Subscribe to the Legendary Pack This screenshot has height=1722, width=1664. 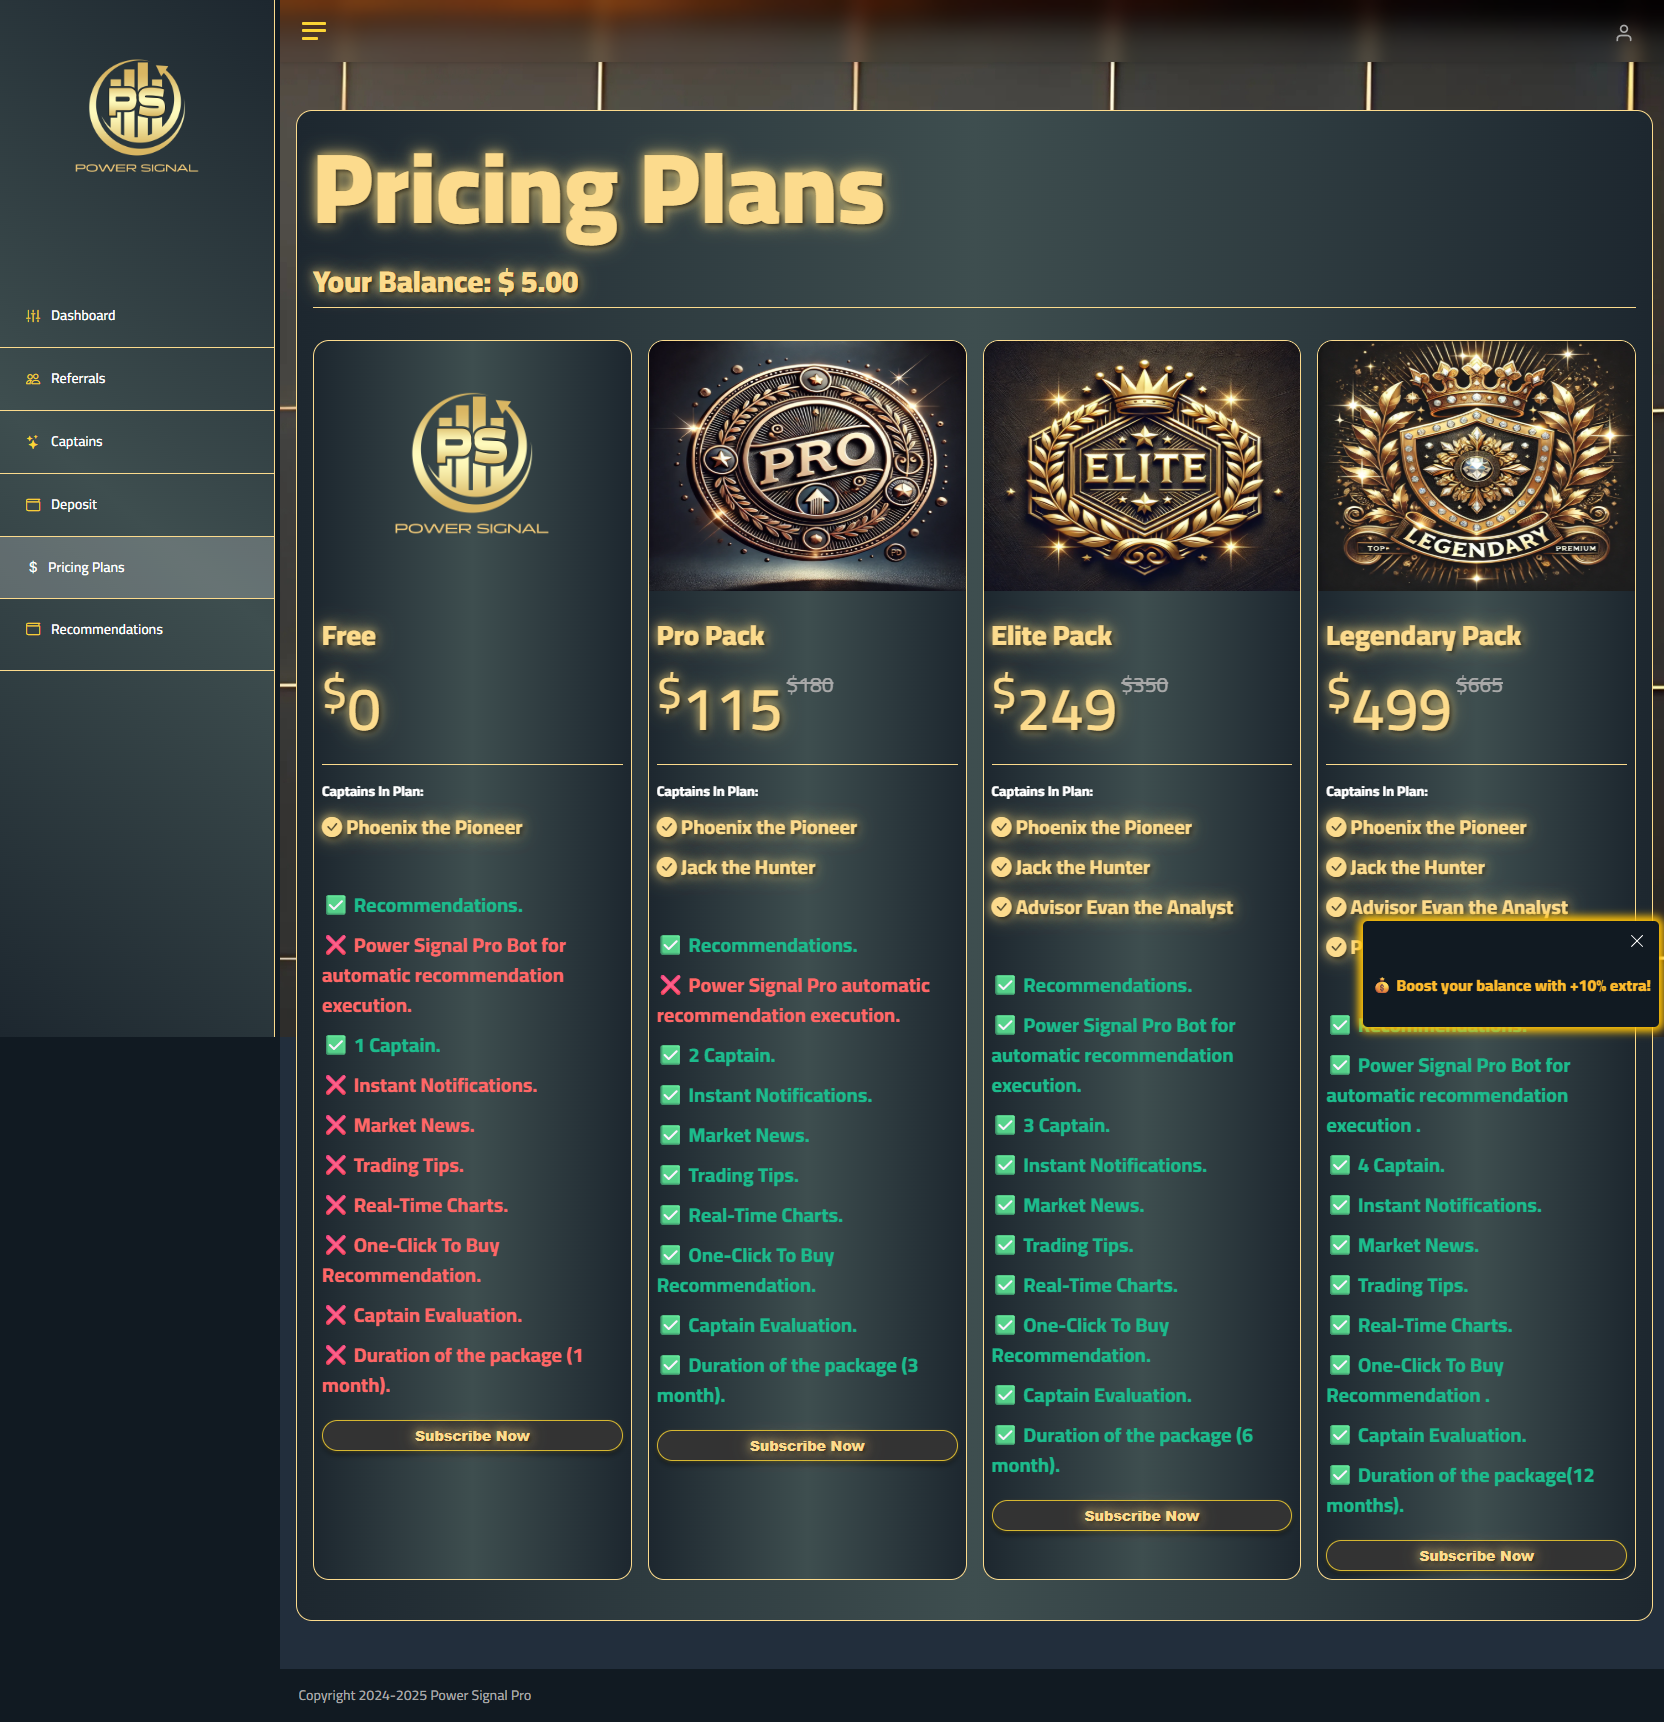click(x=1476, y=1556)
